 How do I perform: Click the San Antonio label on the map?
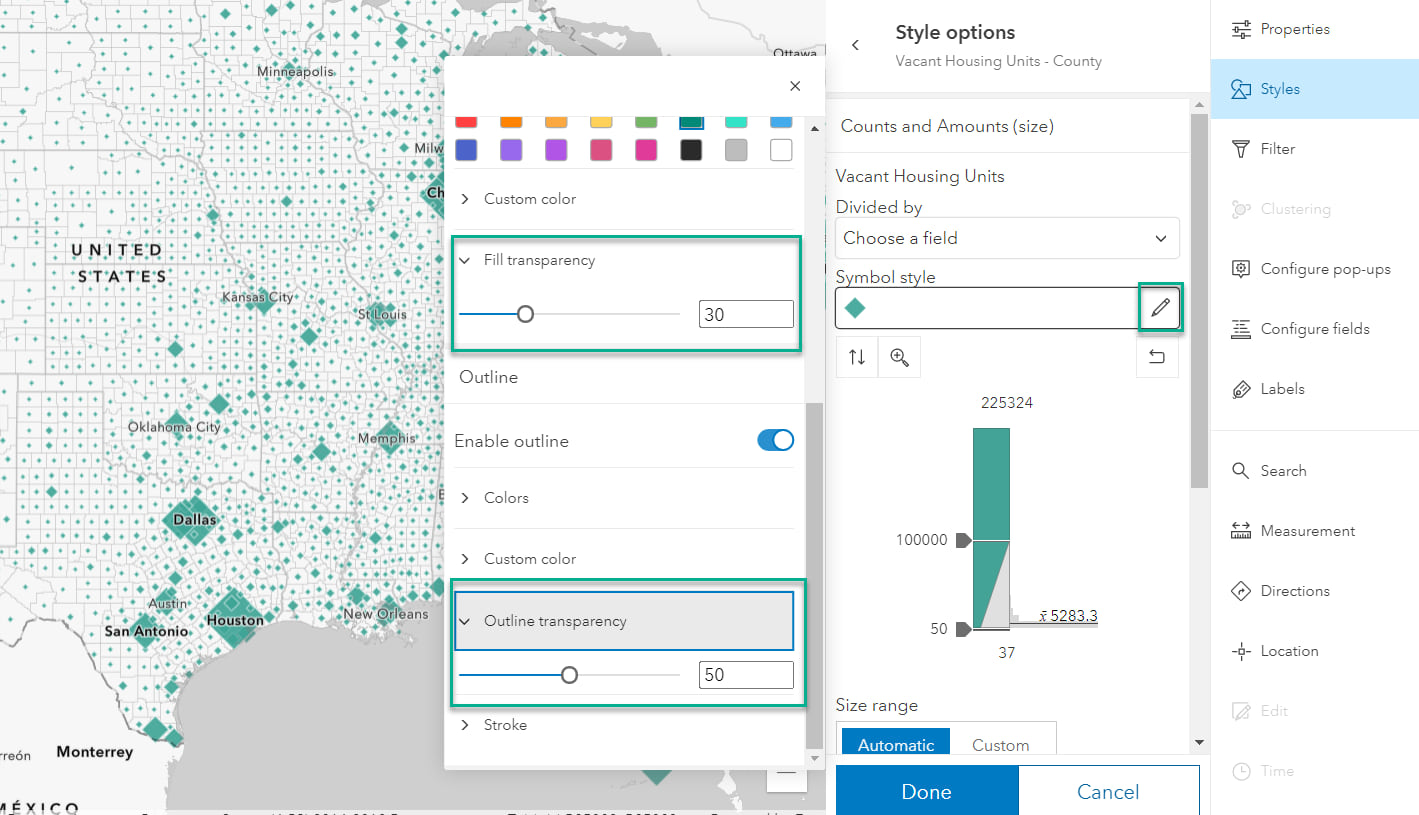(x=146, y=631)
